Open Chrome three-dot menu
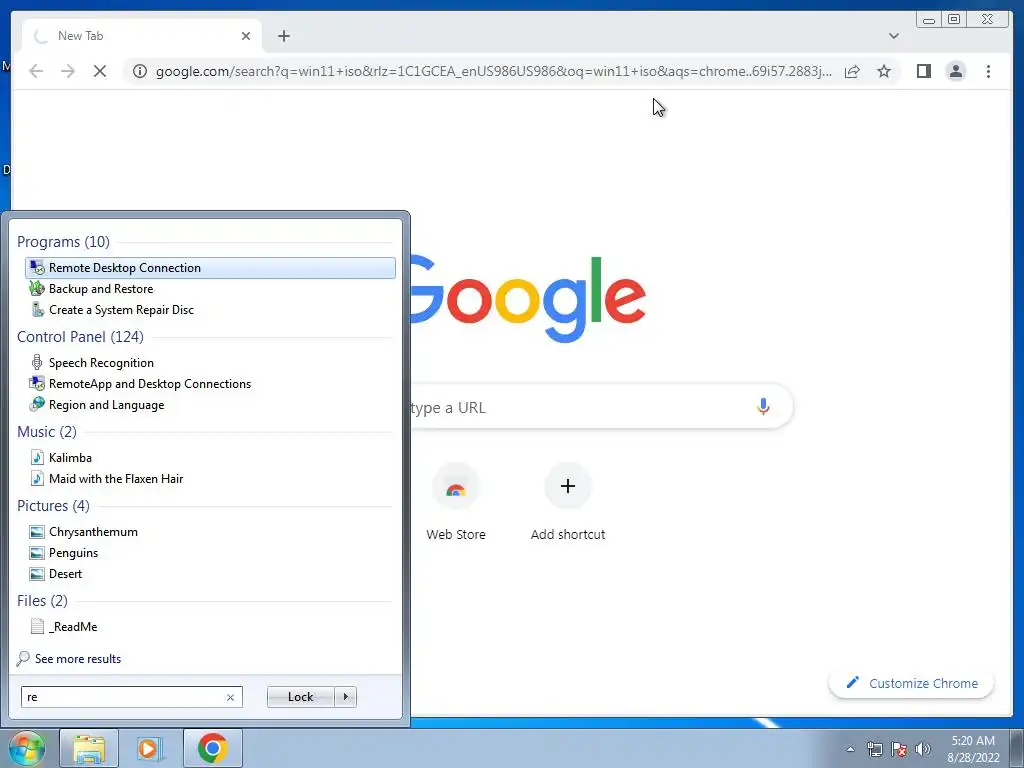Viewport: 1024px width, 768px height. click(988, 71)
